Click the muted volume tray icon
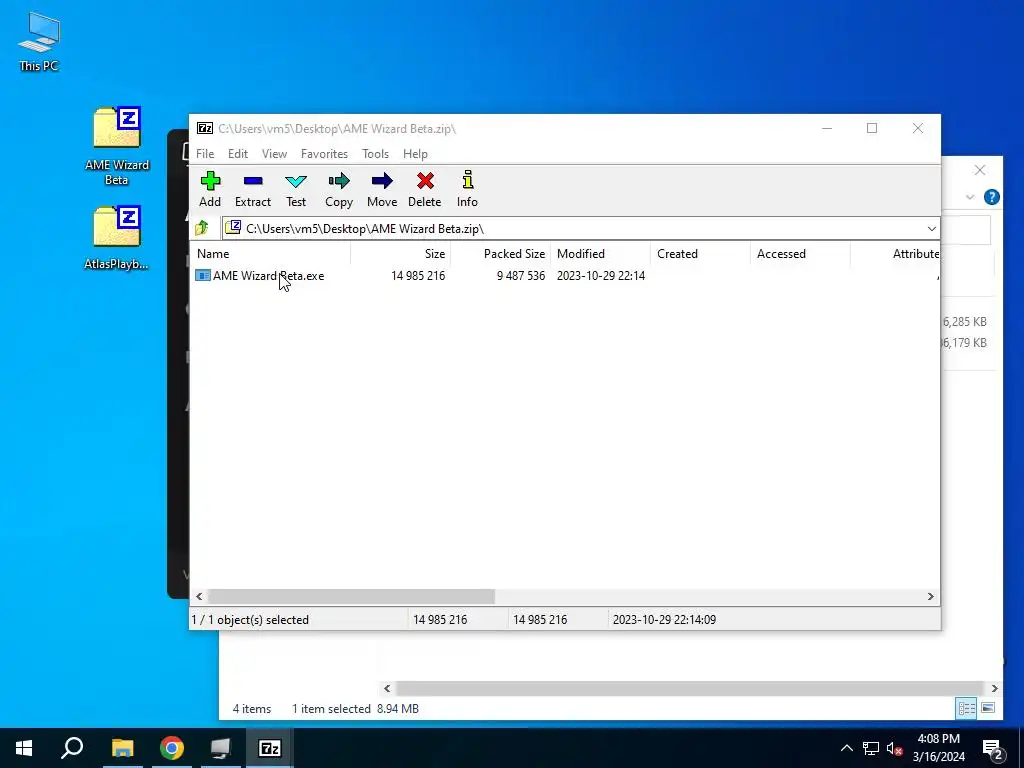 click(x=894, y=748)
